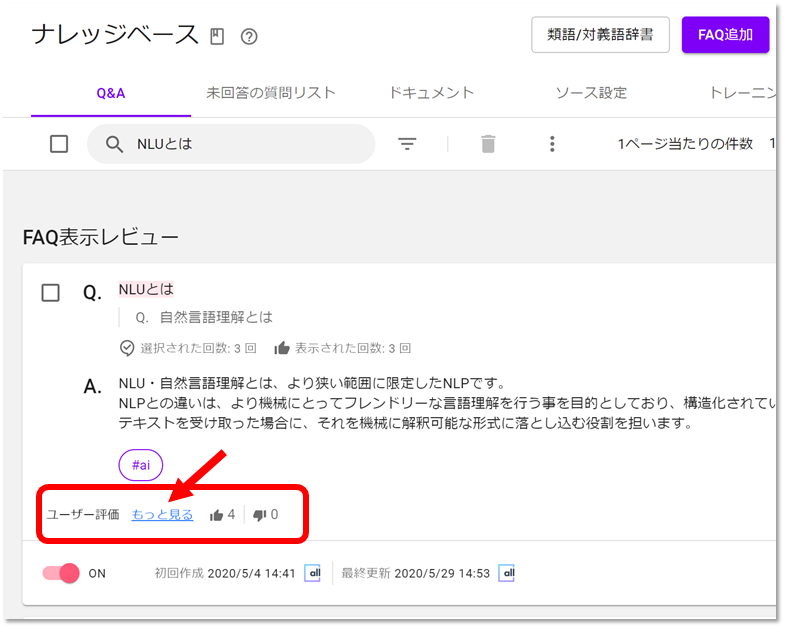Click the editor avatar next to 最終更新
The width and height of the screenshot is (785, 628).
point(507,573)
